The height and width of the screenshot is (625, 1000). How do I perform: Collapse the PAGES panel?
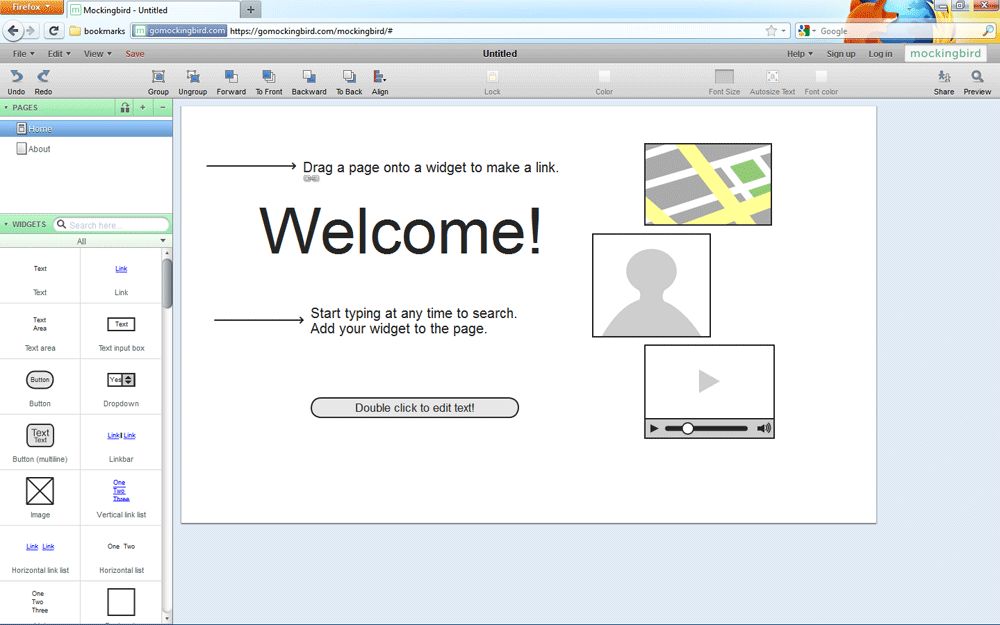point(6,108)
